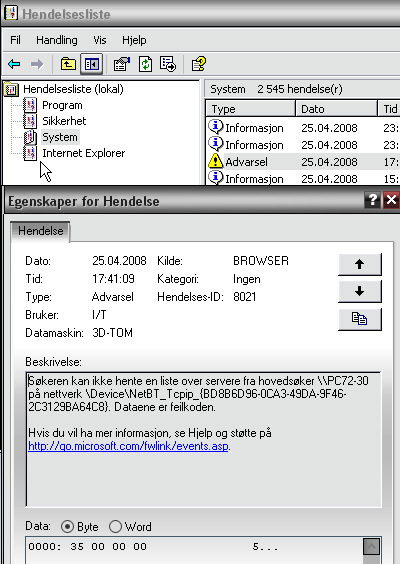400x564 pixels.
Task: Click the refresh toolbar icon
Action: click(x=145, y=64)
